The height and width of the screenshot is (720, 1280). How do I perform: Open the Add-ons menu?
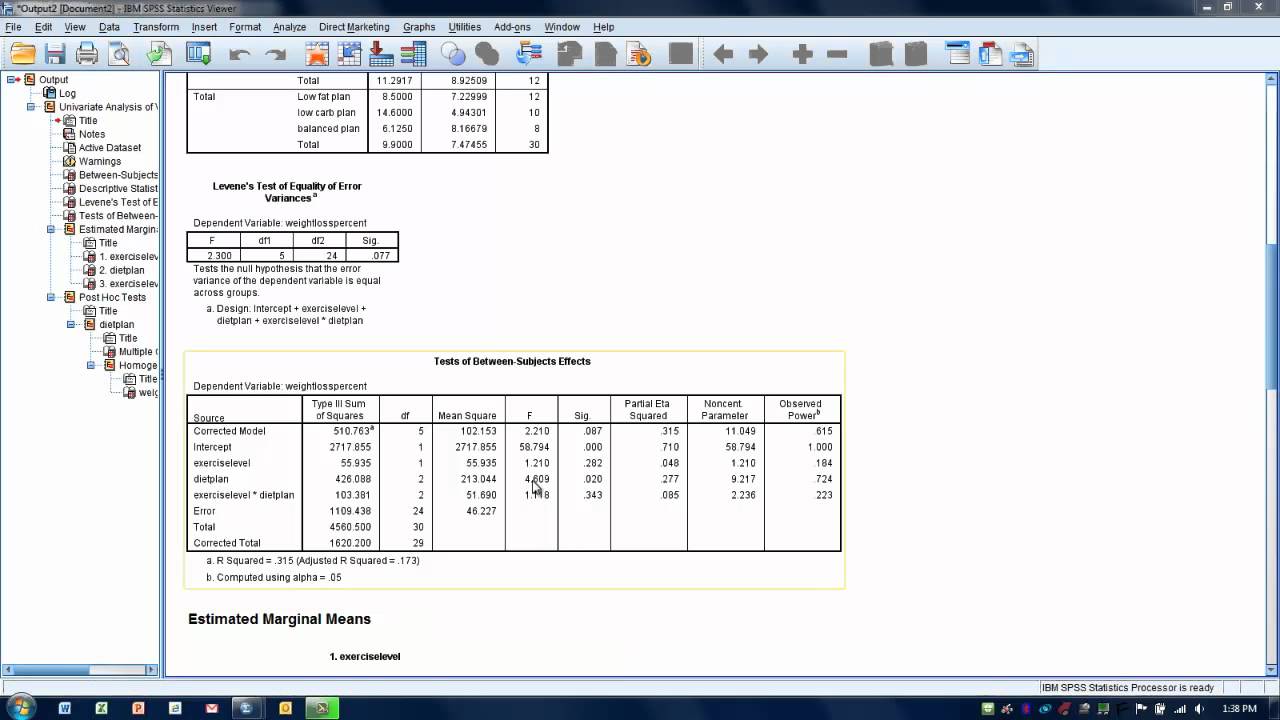[x=512, y=27]
